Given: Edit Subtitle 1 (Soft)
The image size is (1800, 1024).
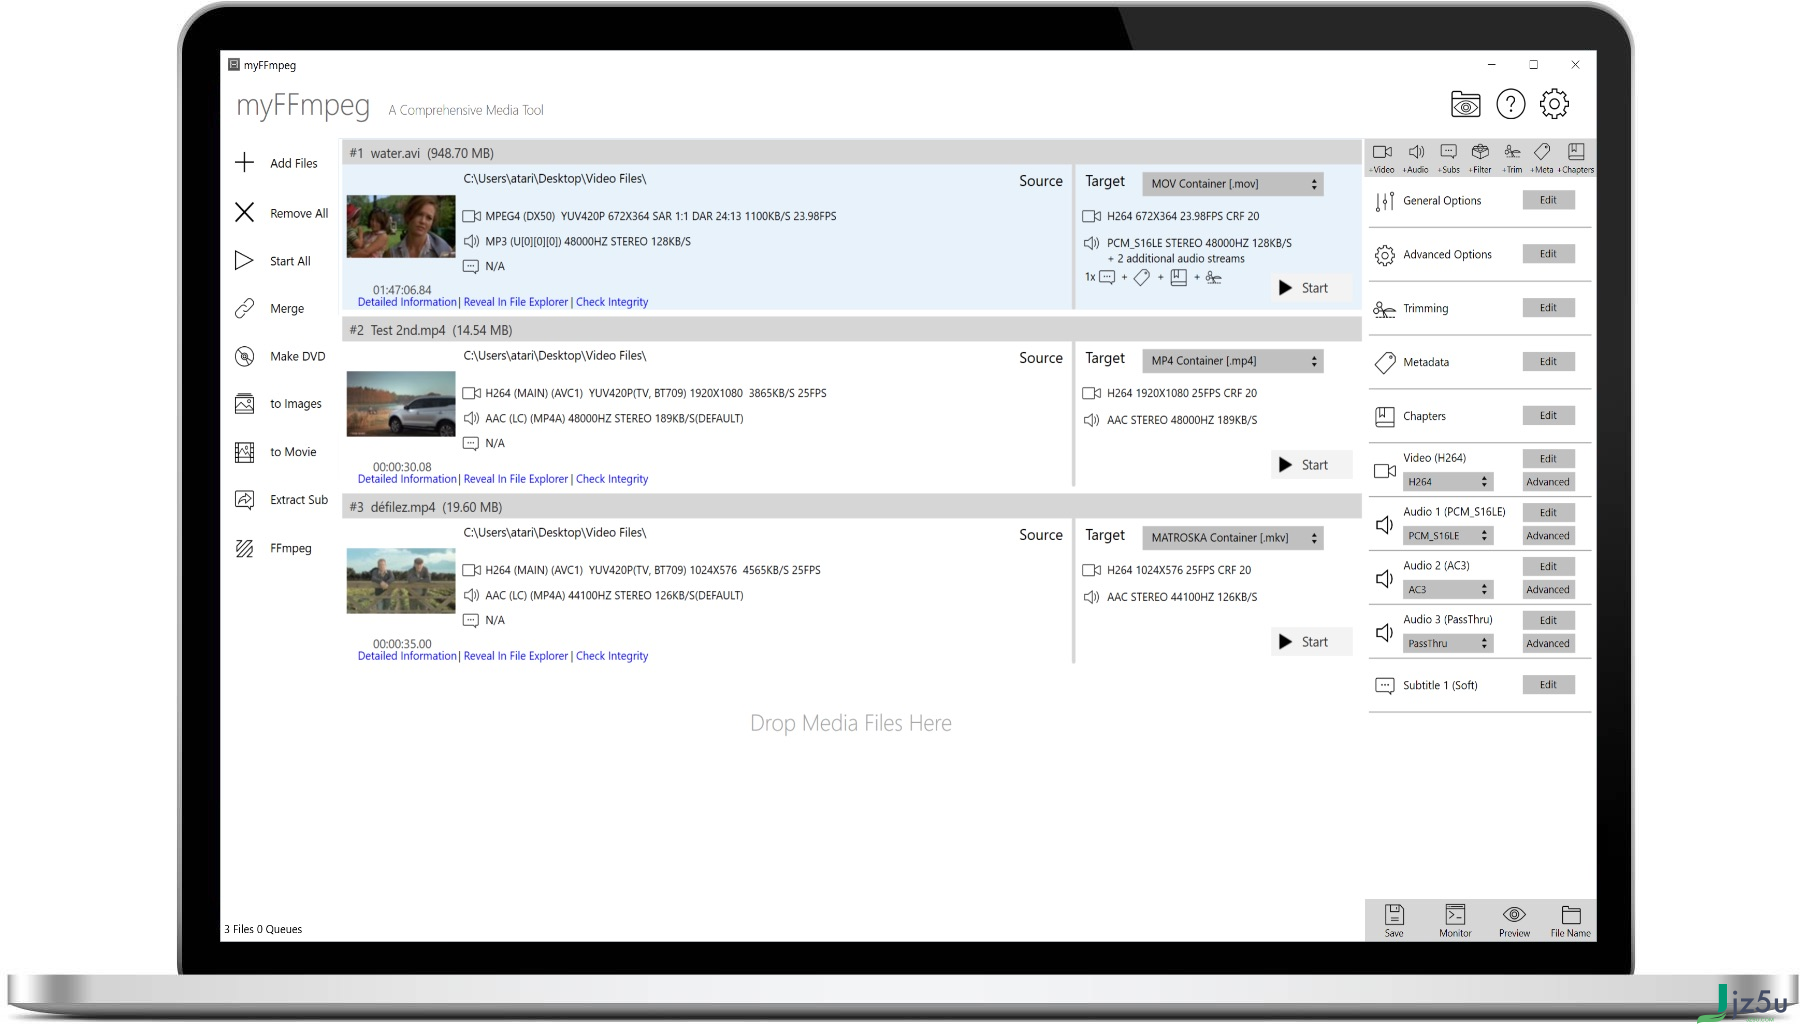Looking at the screenshot, I should coord(1548,685).
